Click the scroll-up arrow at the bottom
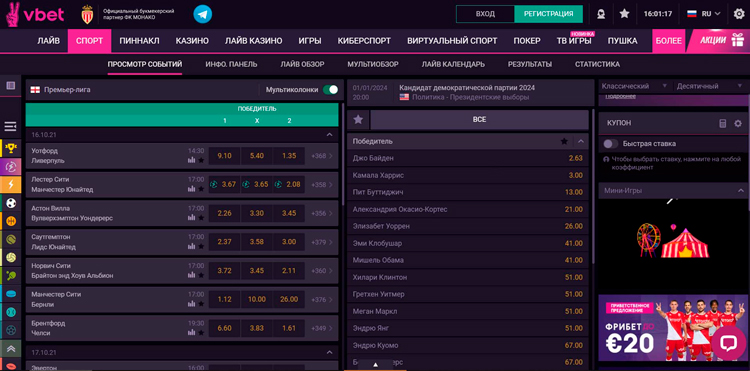The image size is (750, 371). click(x=375, y=365)
